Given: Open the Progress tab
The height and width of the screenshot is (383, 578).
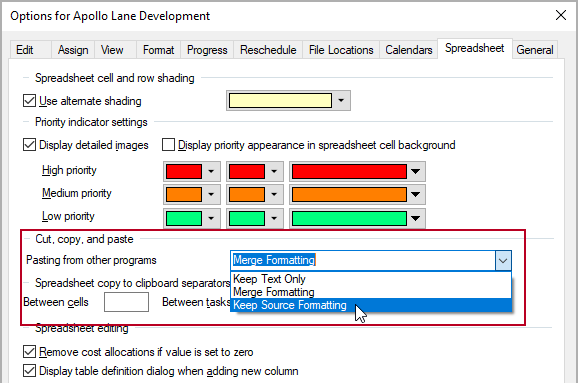Looking at the screenshot, I should coord(207,50).
